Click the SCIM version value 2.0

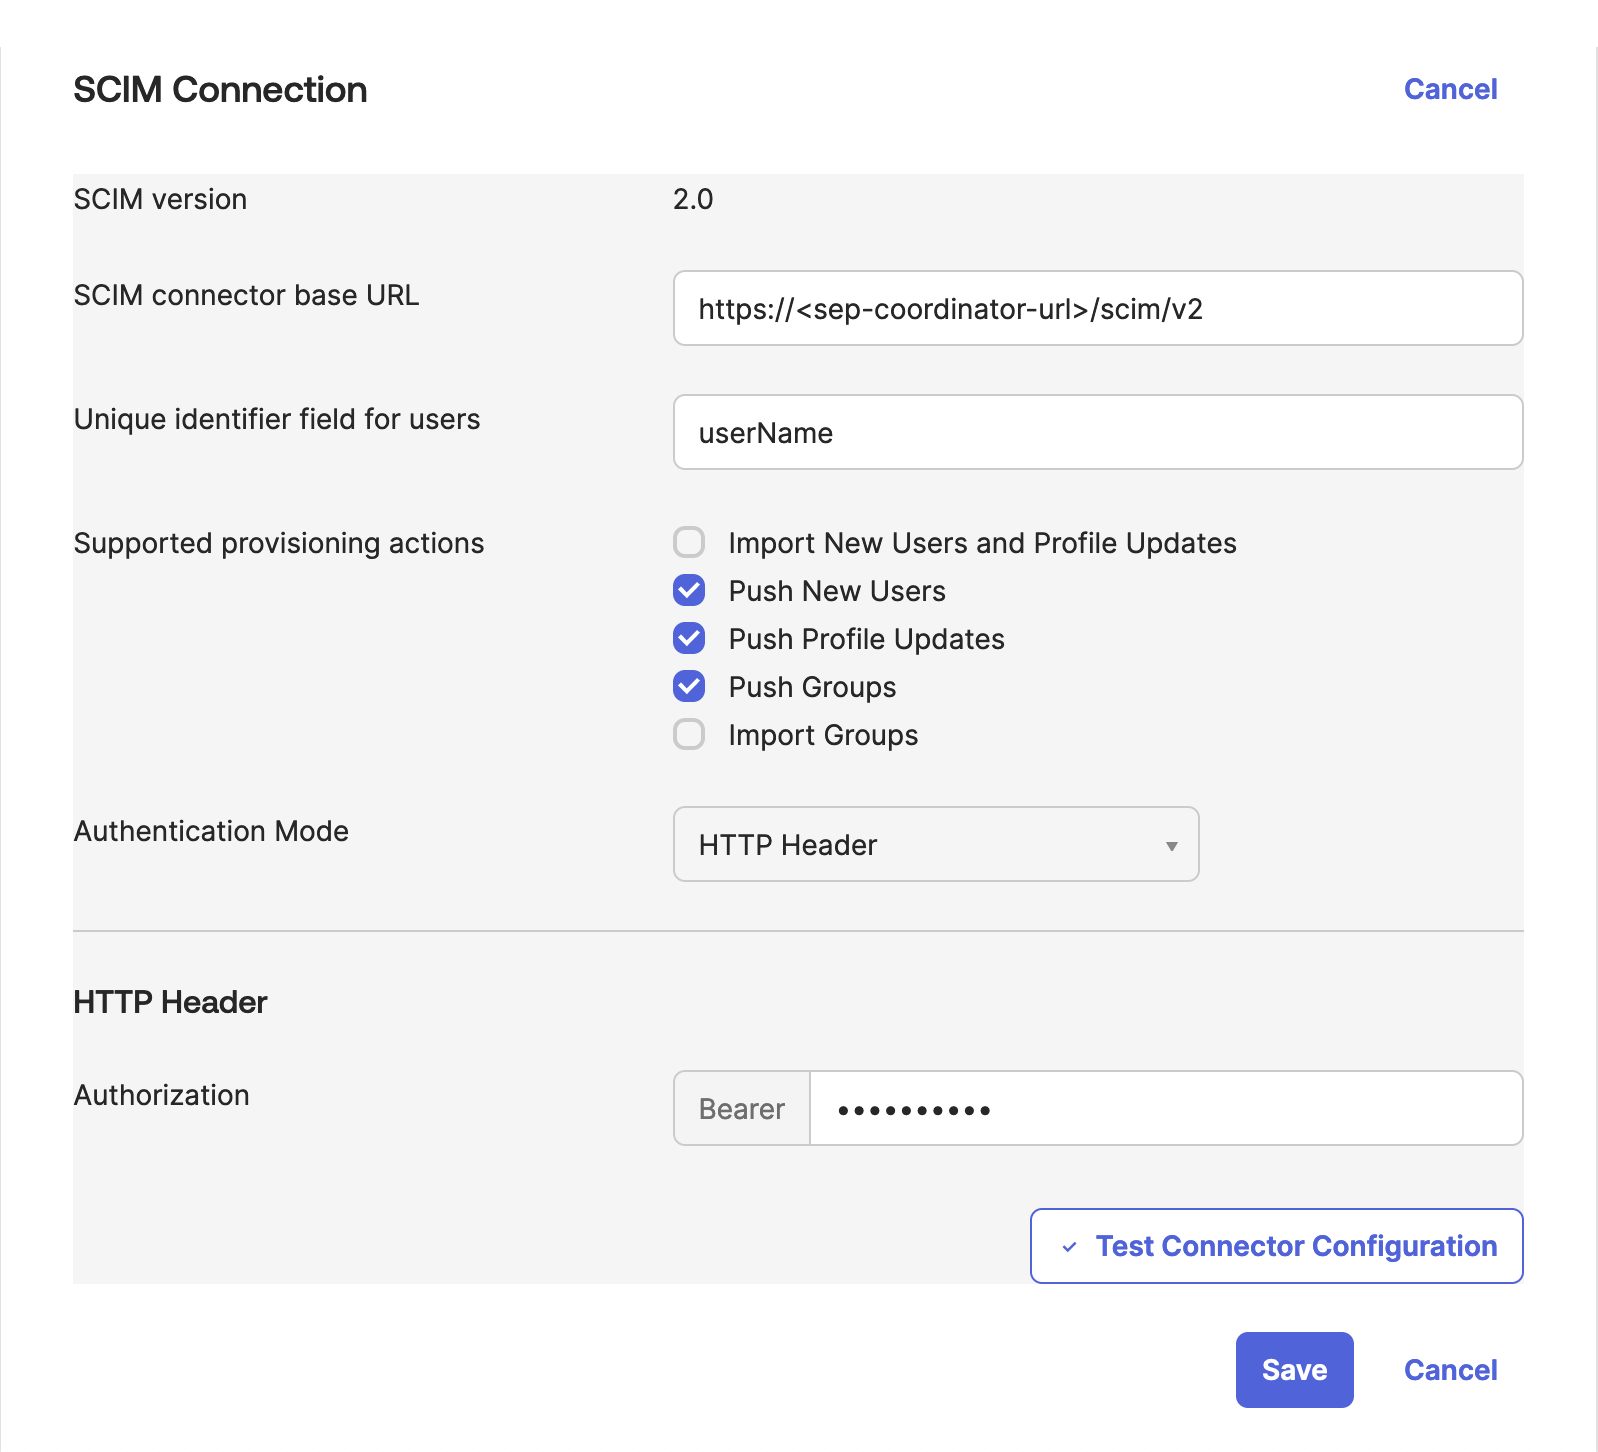tap(693, 199)
